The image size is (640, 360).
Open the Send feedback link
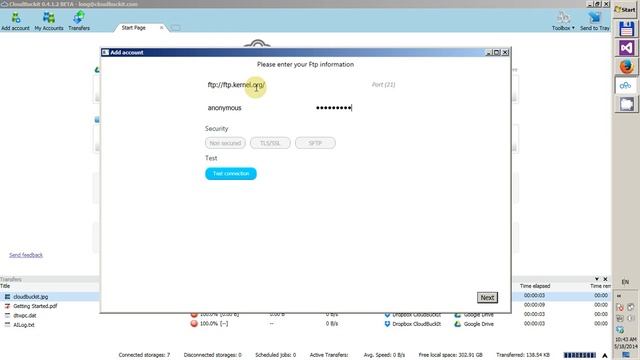coord(26,255)
